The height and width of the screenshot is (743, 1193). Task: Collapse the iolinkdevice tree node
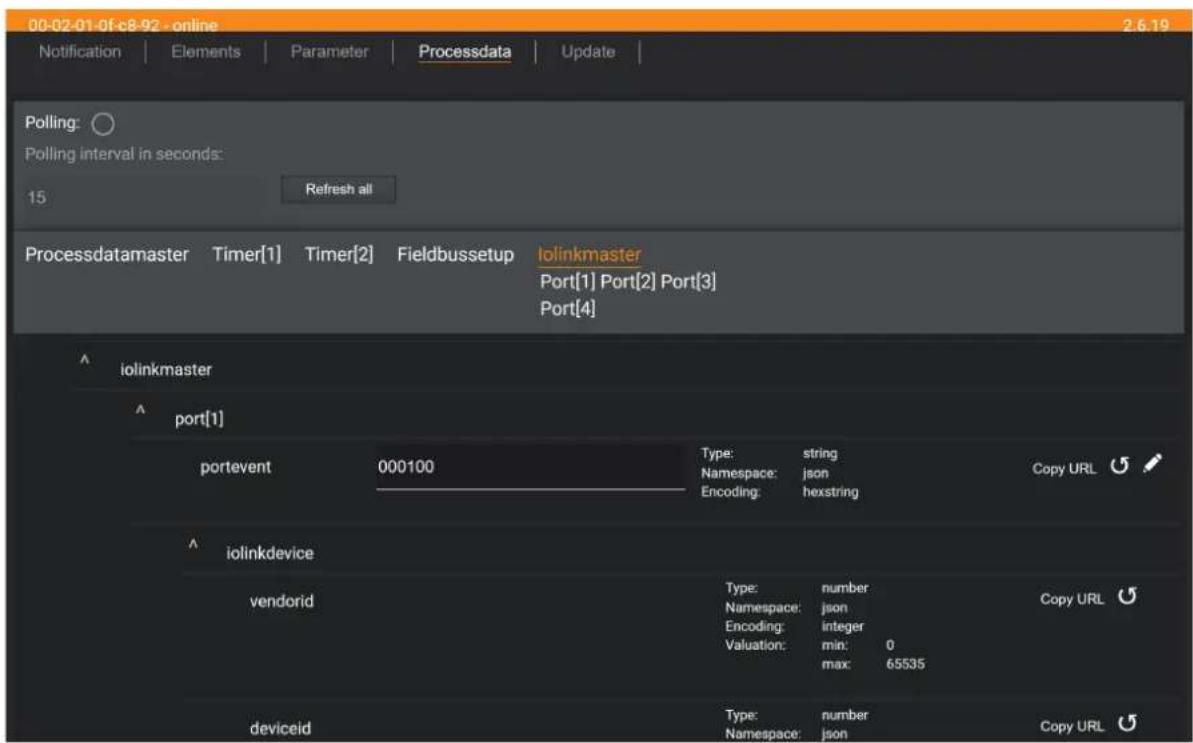point(193,545)
